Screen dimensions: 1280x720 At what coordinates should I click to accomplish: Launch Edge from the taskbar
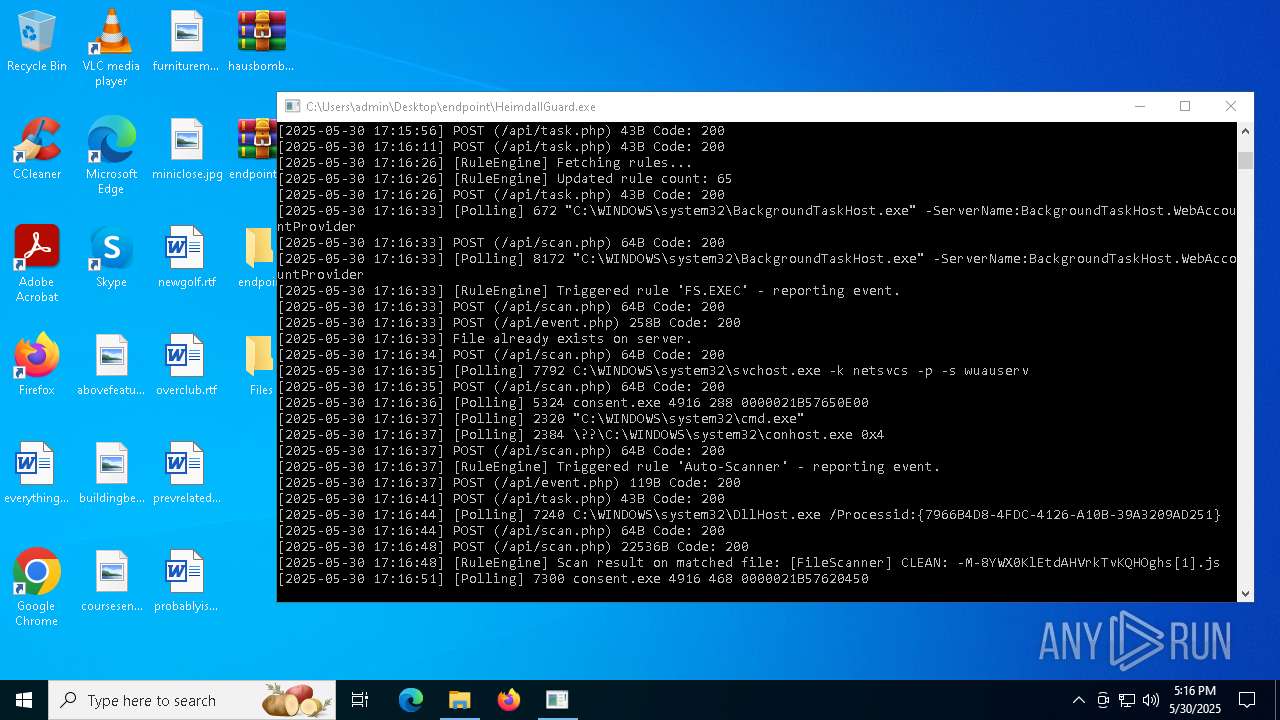click(411, 700)
